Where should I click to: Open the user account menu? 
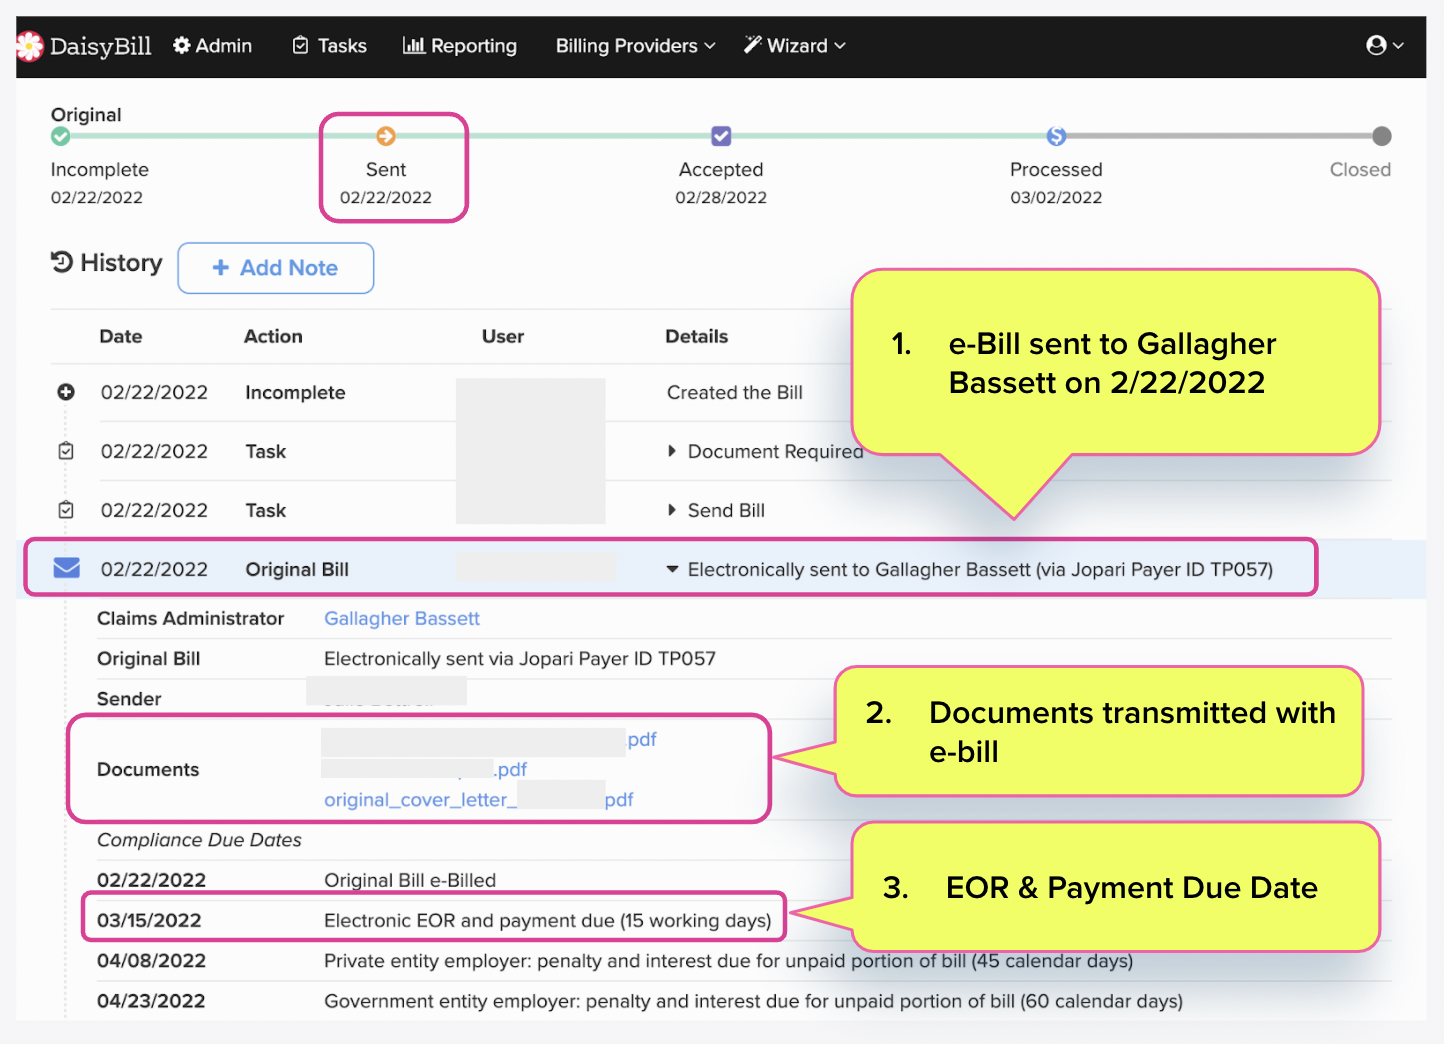coord(1385,45)
